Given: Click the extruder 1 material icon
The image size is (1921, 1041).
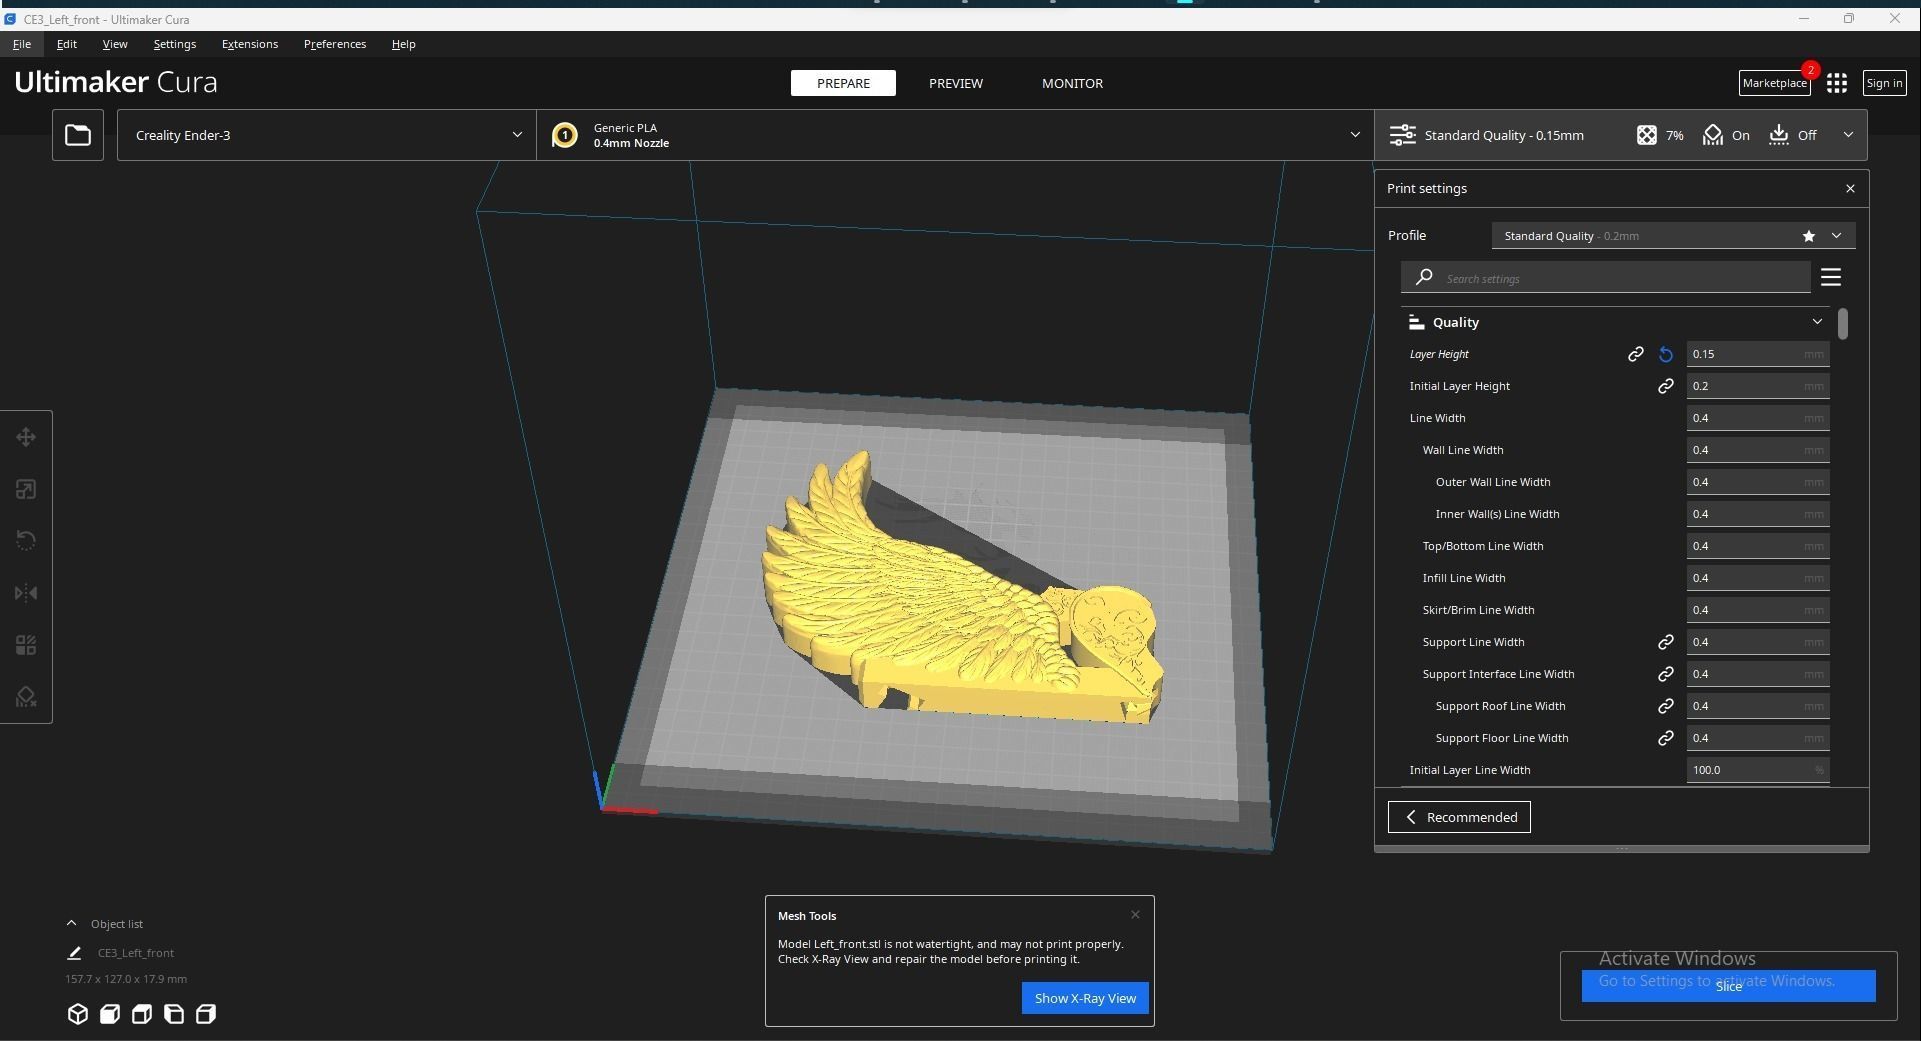Looking at the screenshot, I should tap(565, 135).
